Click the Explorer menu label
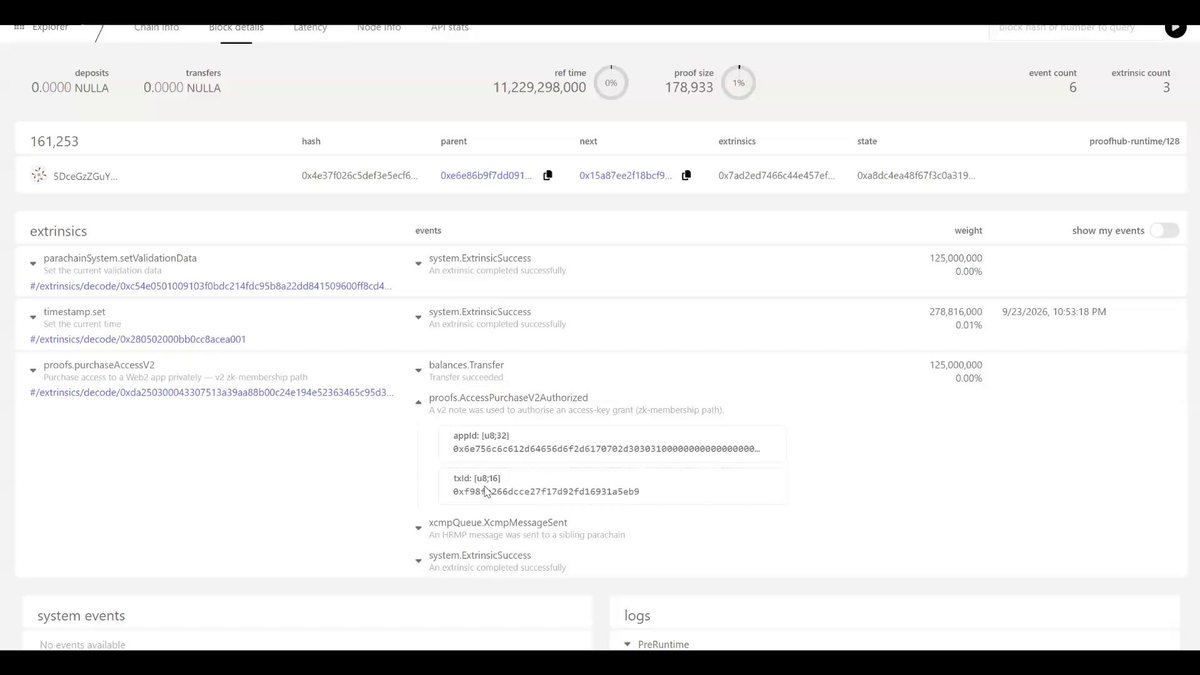Screen dimensions: 1200x675 [x=50, y=28]
